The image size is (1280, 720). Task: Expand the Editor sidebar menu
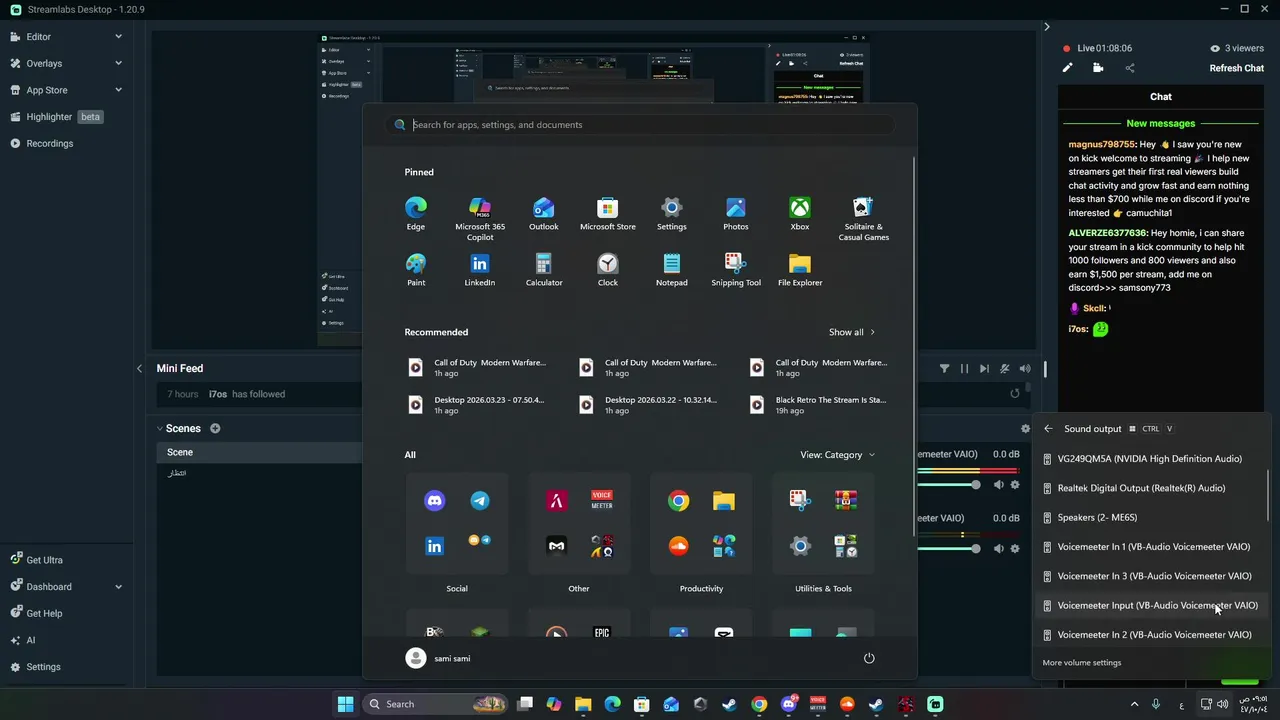pos(118,37)
